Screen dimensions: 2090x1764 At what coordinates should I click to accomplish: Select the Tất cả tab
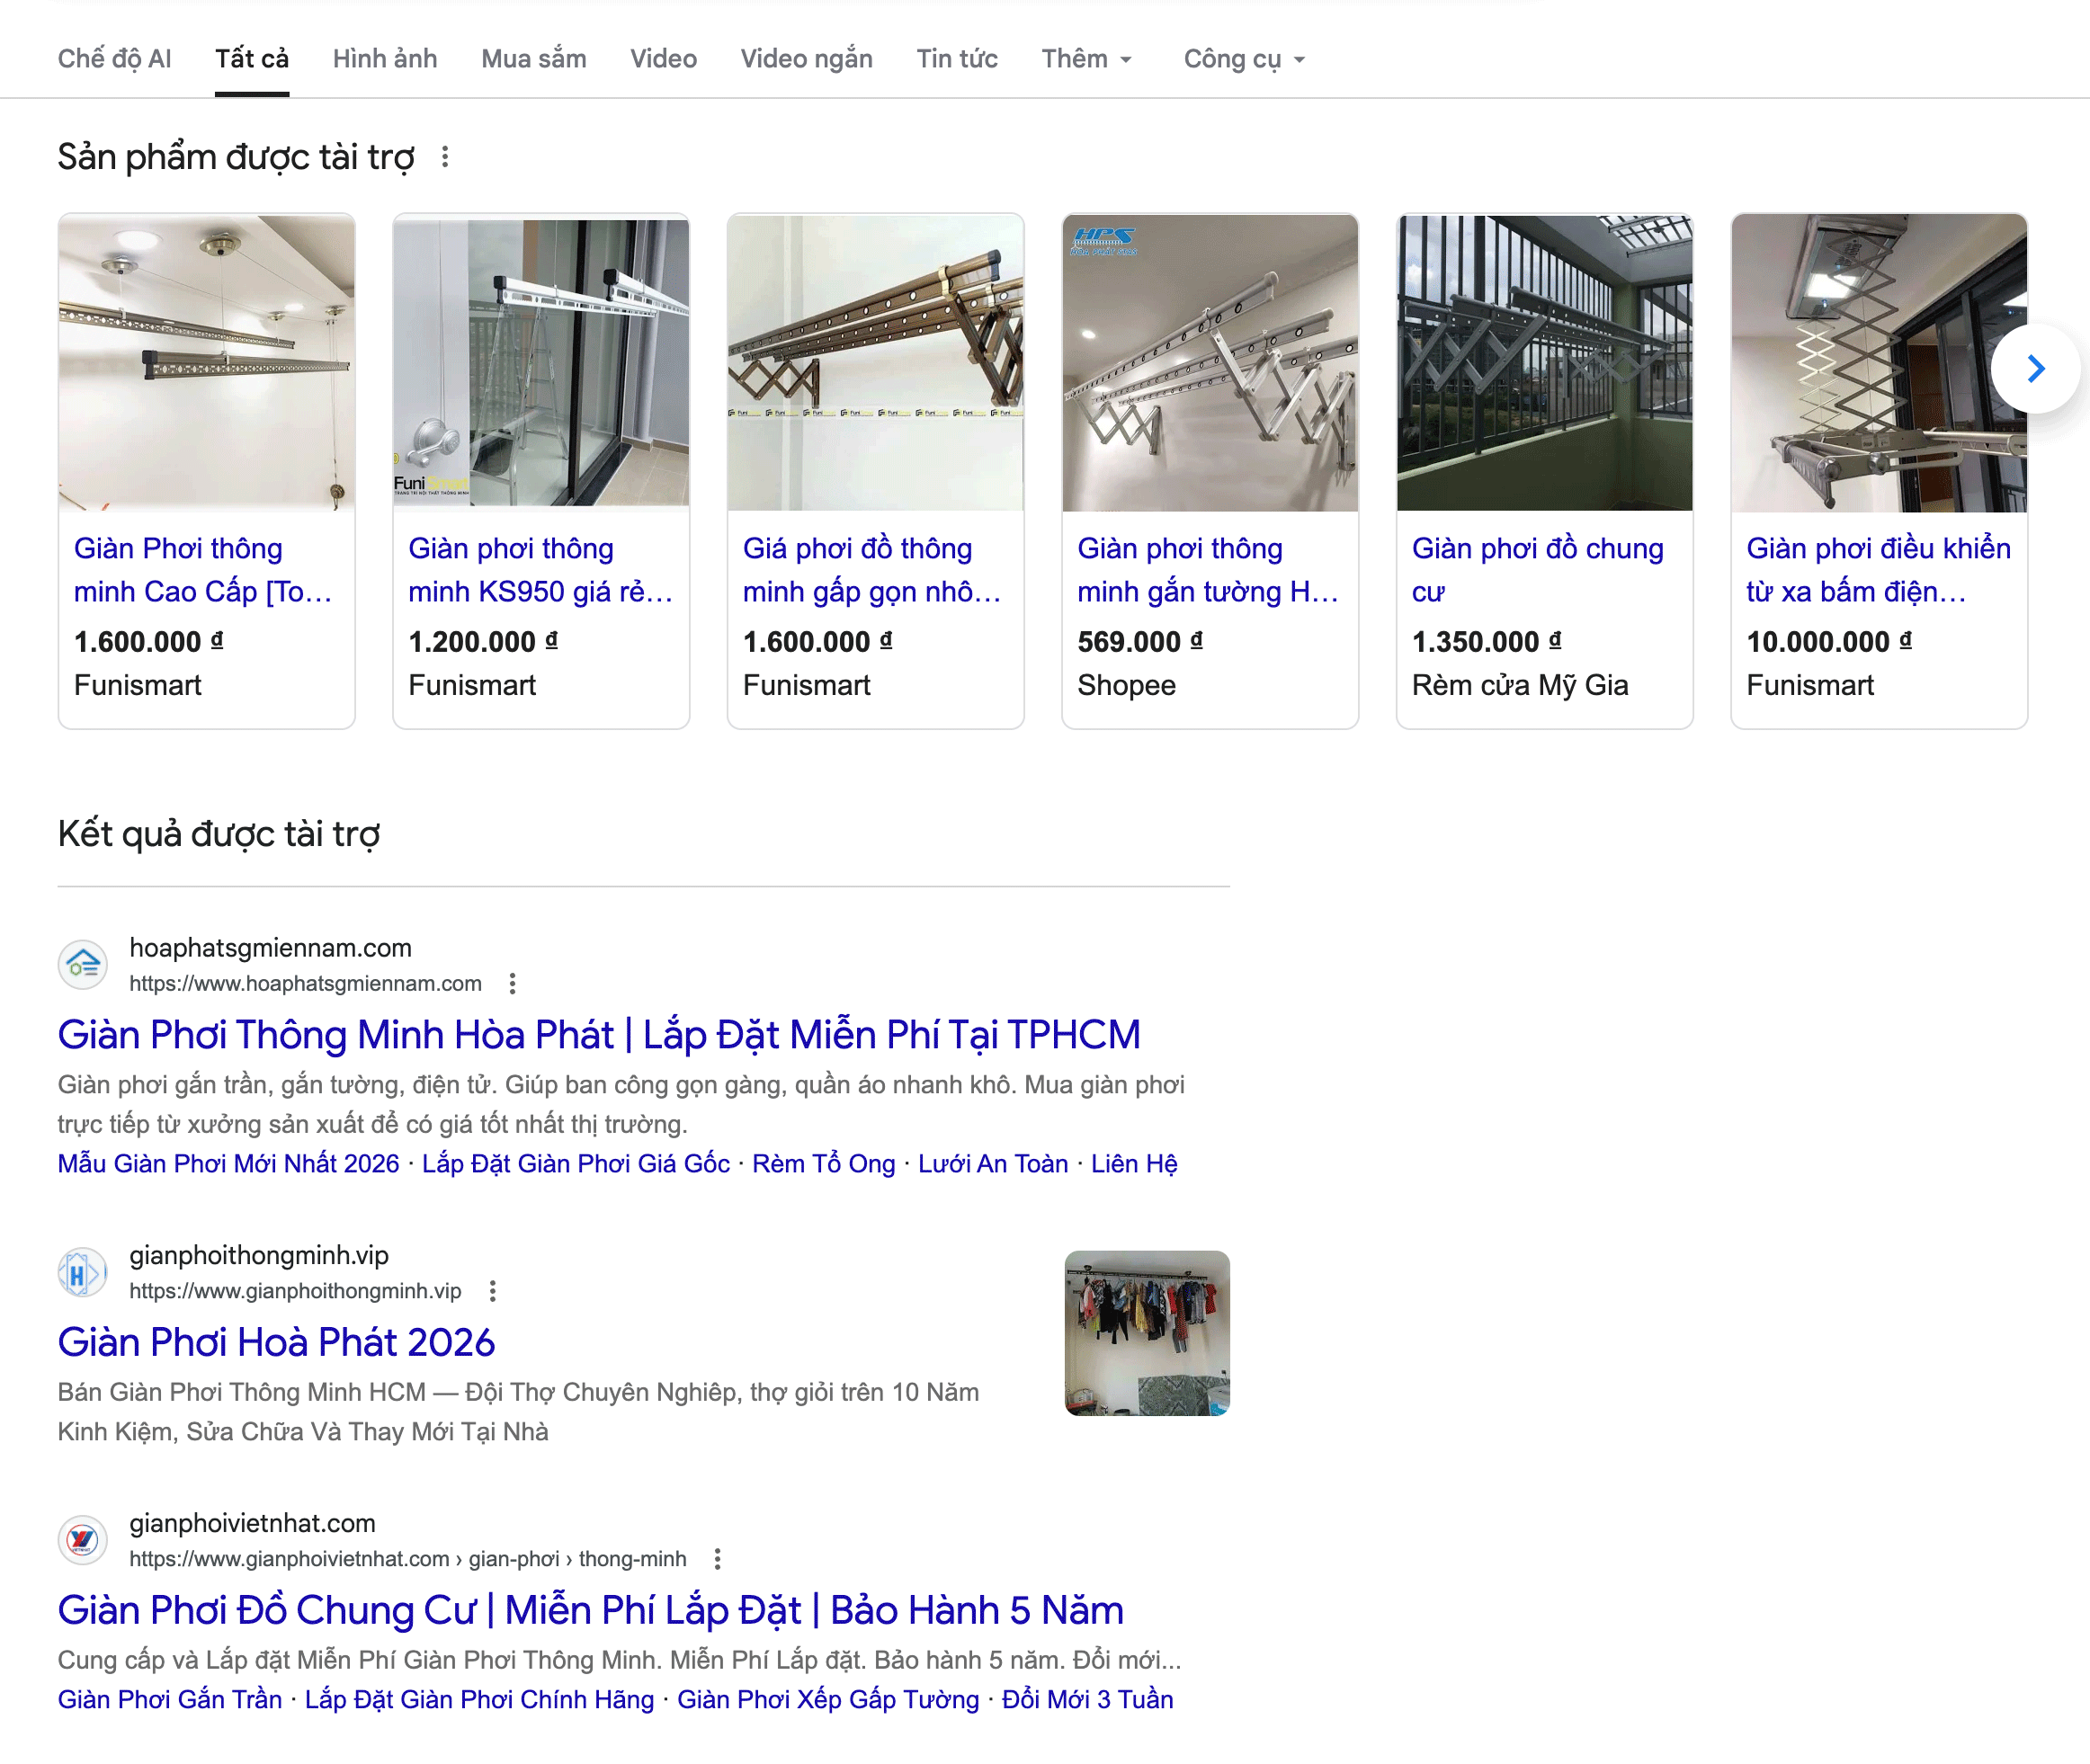(252, 59)
